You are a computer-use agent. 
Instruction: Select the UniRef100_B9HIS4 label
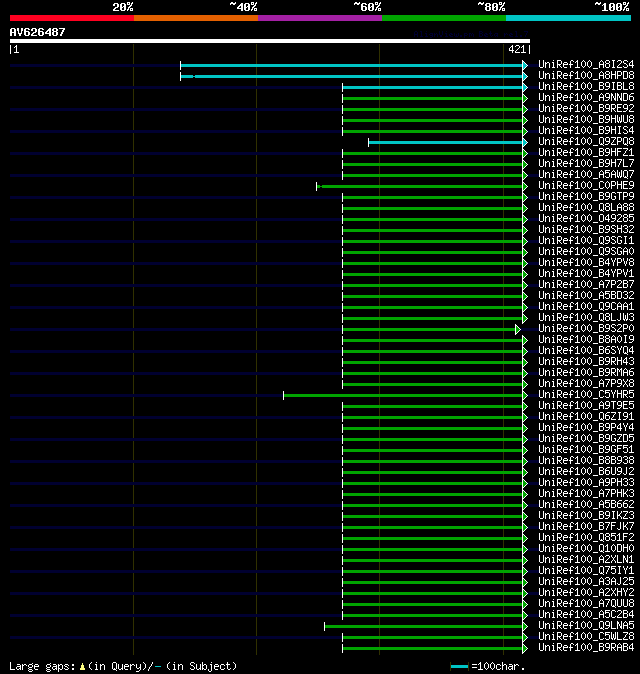(586, 130)
